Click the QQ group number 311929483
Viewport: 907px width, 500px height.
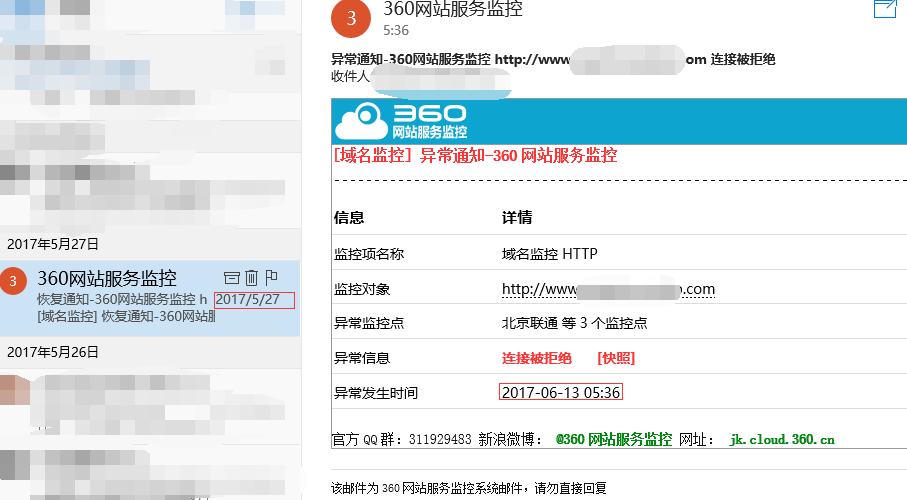(440, 439)
